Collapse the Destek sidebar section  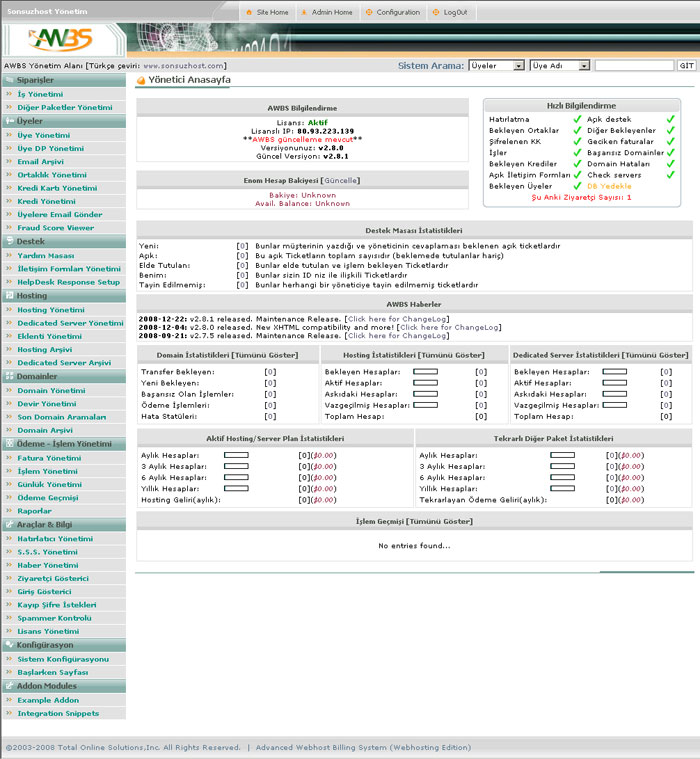[64, 241]
